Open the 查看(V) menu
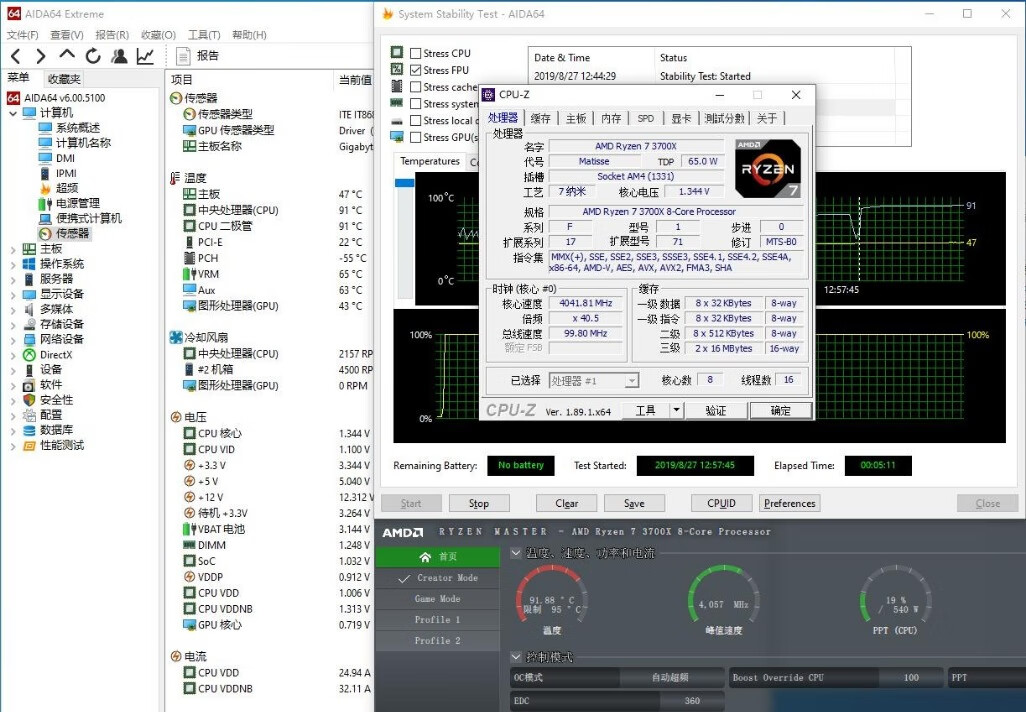Screen dimensions: 1026x712 tap(67, 35)
